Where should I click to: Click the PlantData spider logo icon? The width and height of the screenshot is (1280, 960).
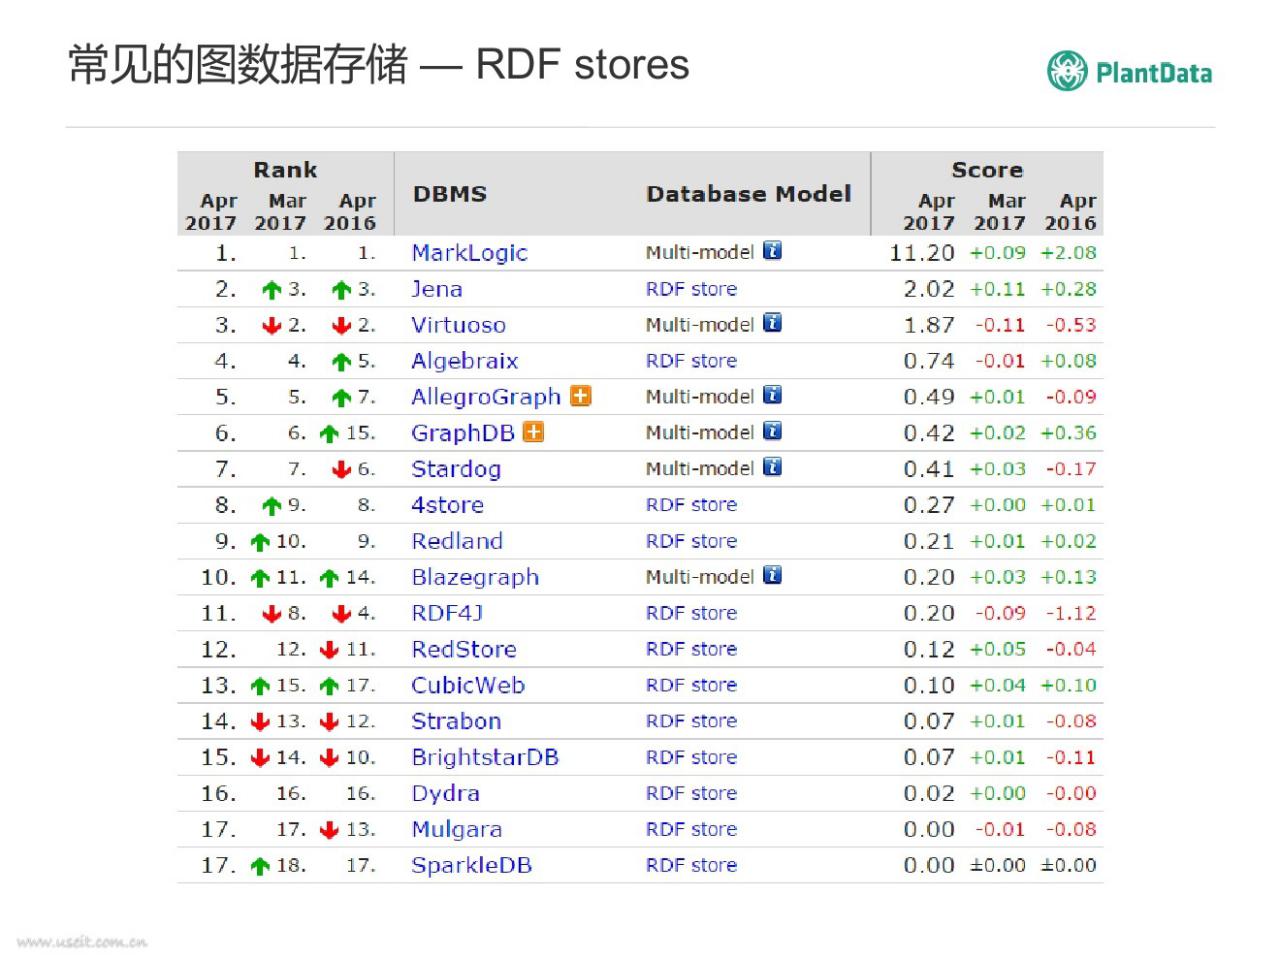point(1066,71)
